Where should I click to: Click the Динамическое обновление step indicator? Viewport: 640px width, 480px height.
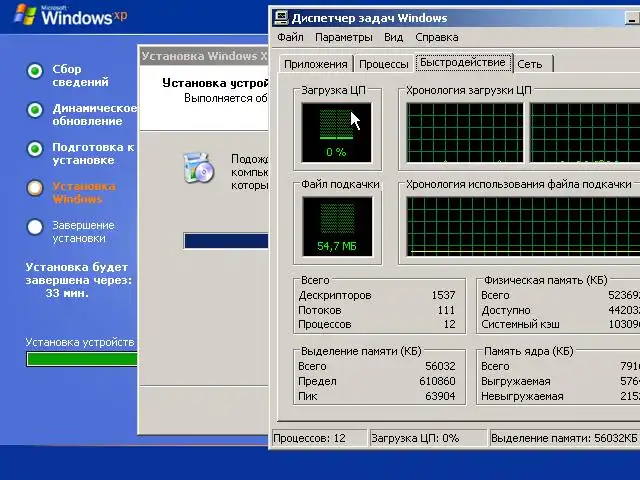(x=35, y=110)
